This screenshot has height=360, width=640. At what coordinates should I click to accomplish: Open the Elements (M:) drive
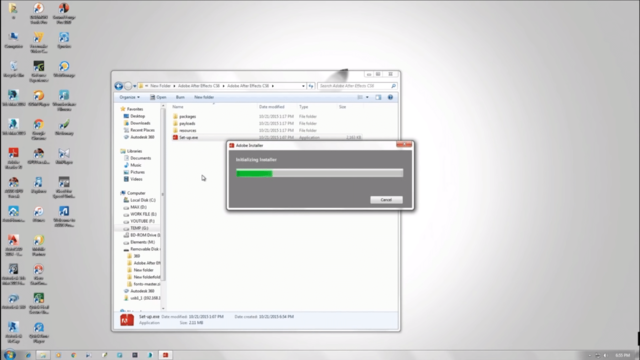tap(142, 242)
